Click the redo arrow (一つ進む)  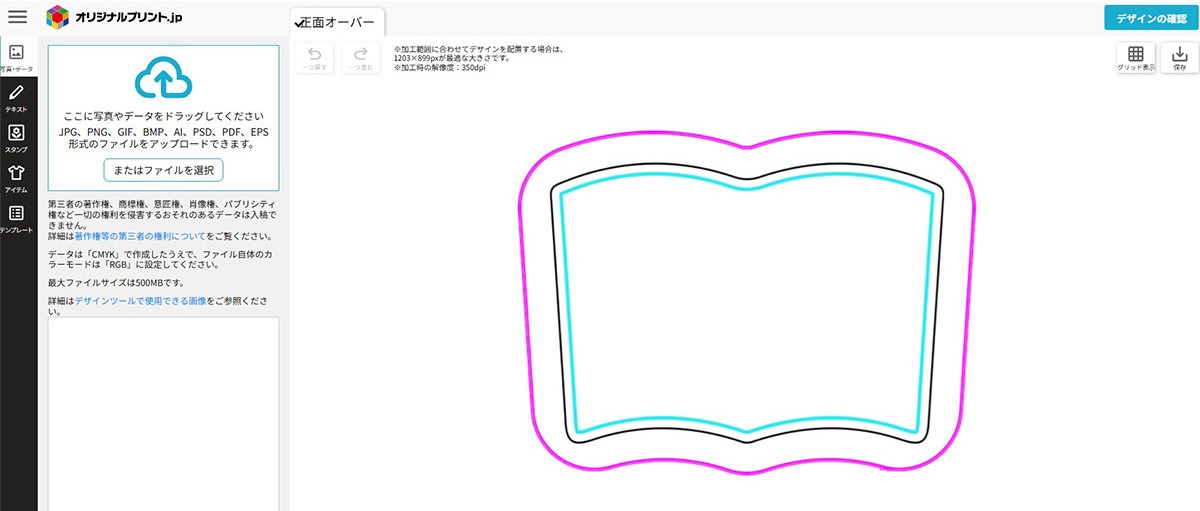pos(361,57)
